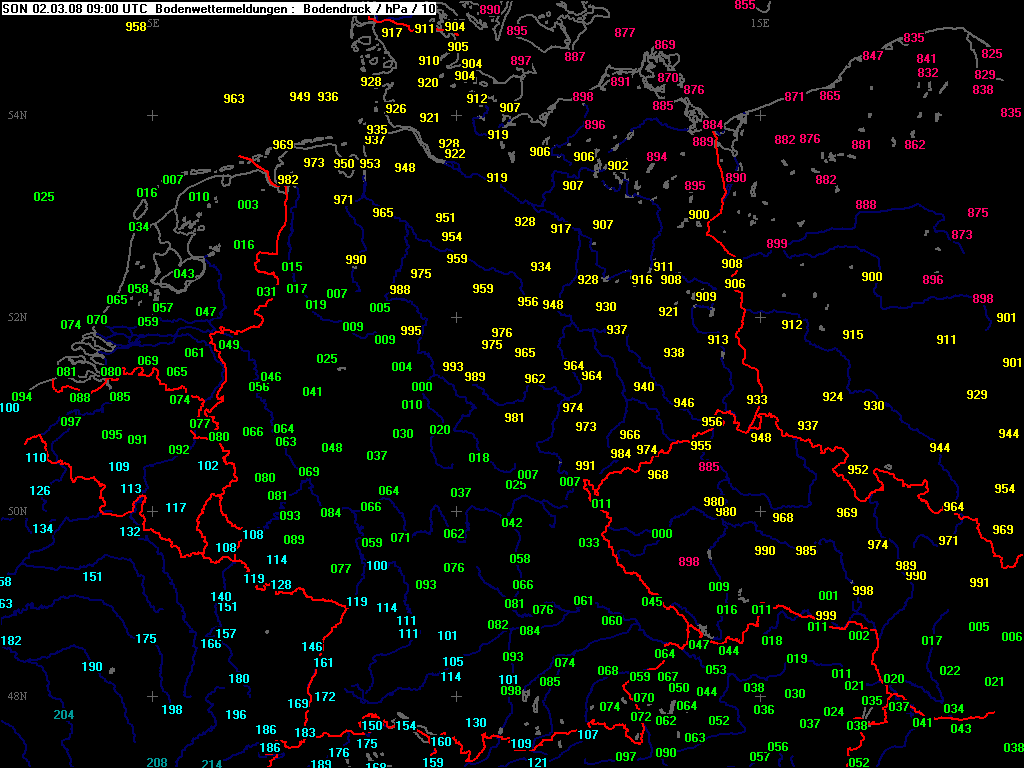Click the 54N latitude label
1024x768 pixels.
(17, 116)
